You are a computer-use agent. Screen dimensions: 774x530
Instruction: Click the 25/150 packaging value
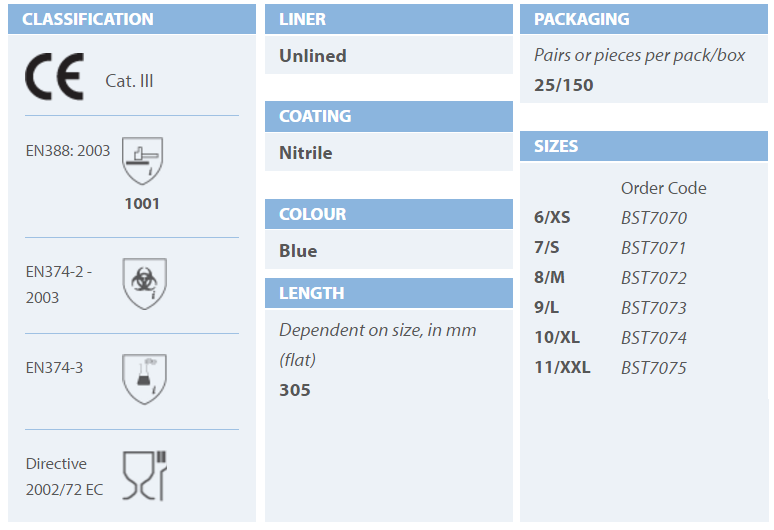564,85
